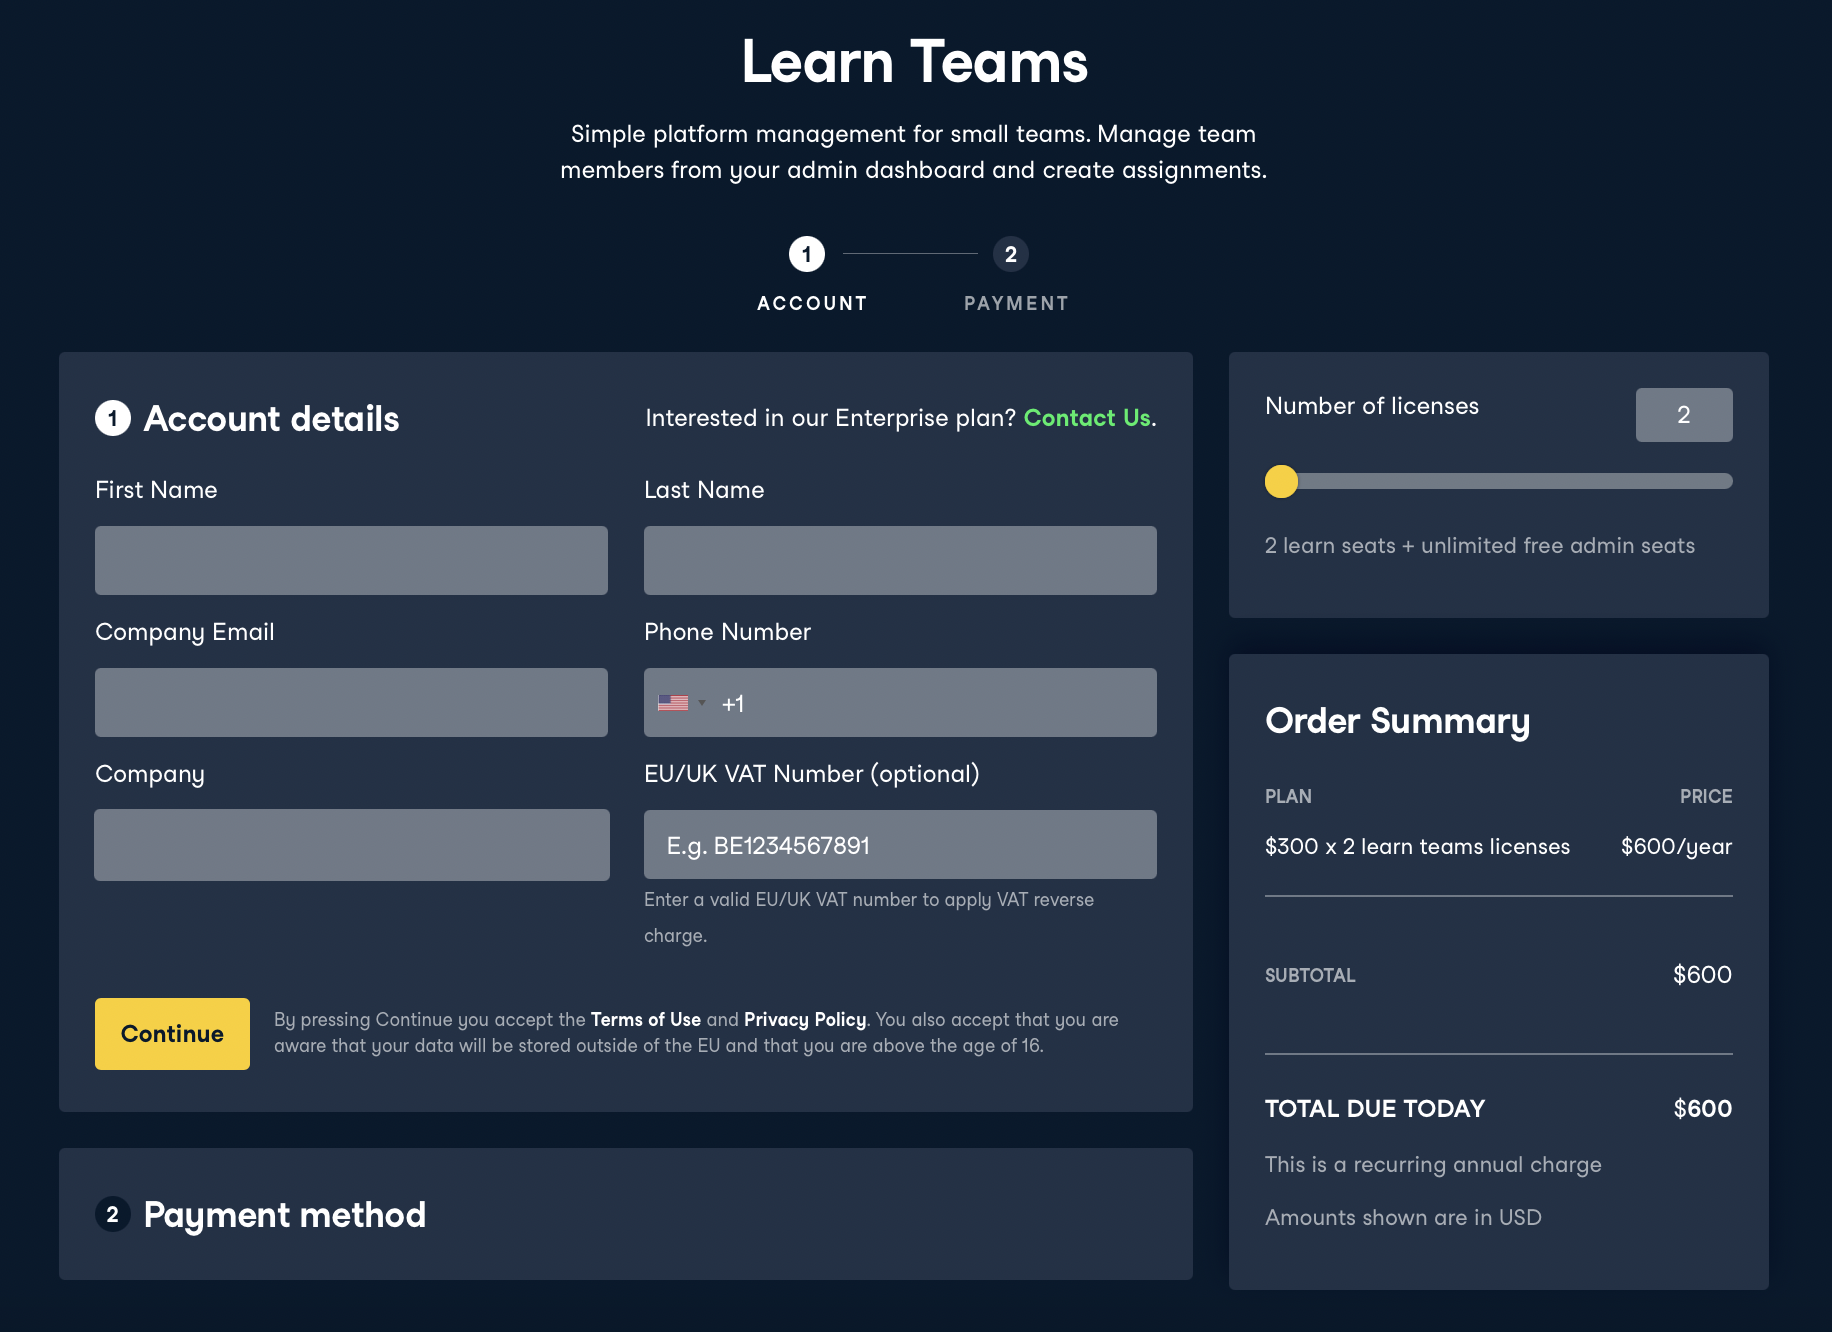Click the licenses slider yellow handle
Screen dimensions: 1832x1332
[1281, 481]
